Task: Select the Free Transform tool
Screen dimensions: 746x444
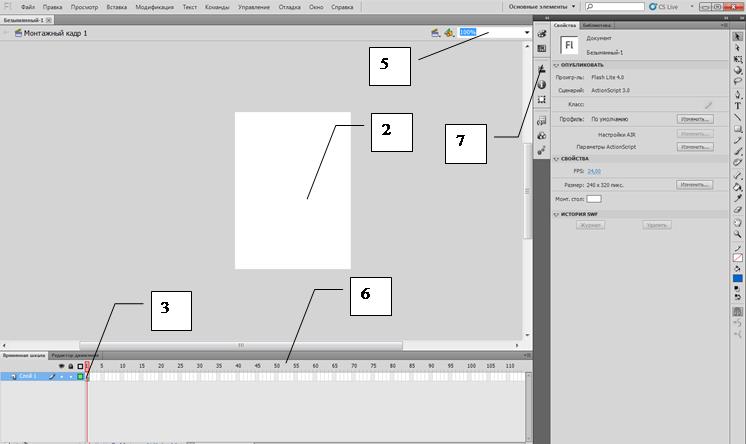Action: tap(737, 59)
